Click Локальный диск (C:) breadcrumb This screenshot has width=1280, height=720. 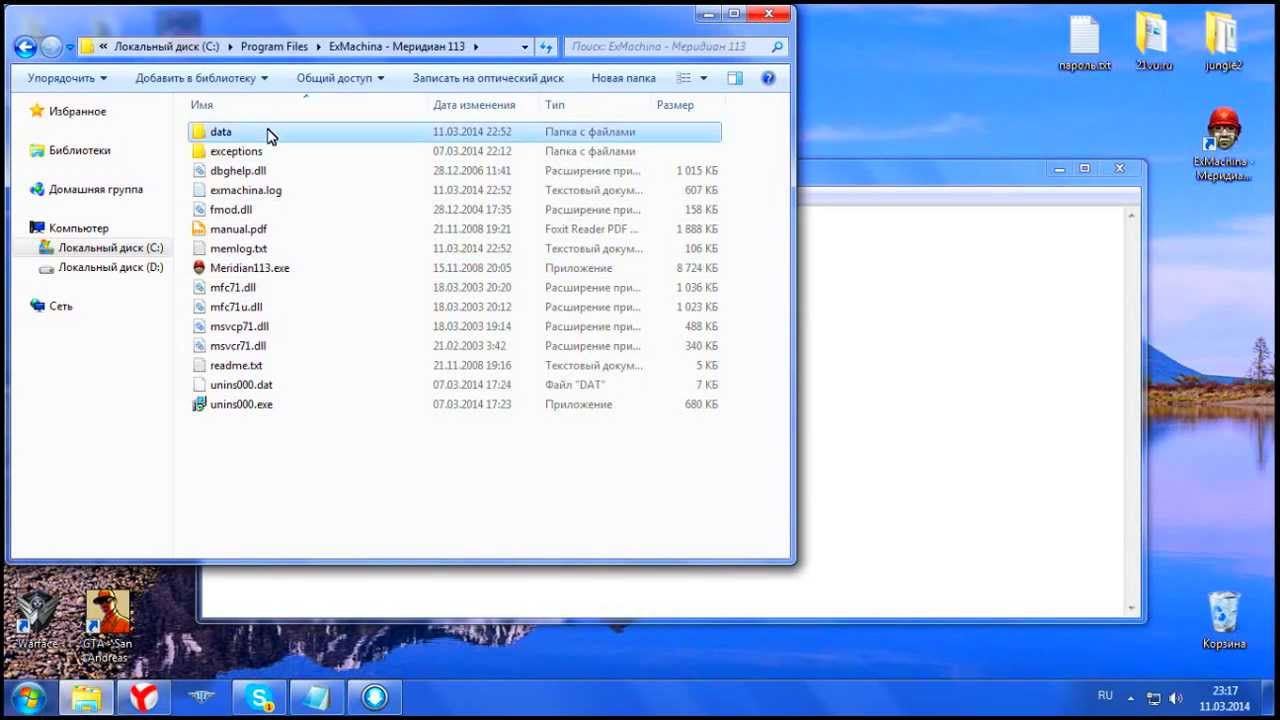click(167, 46)
